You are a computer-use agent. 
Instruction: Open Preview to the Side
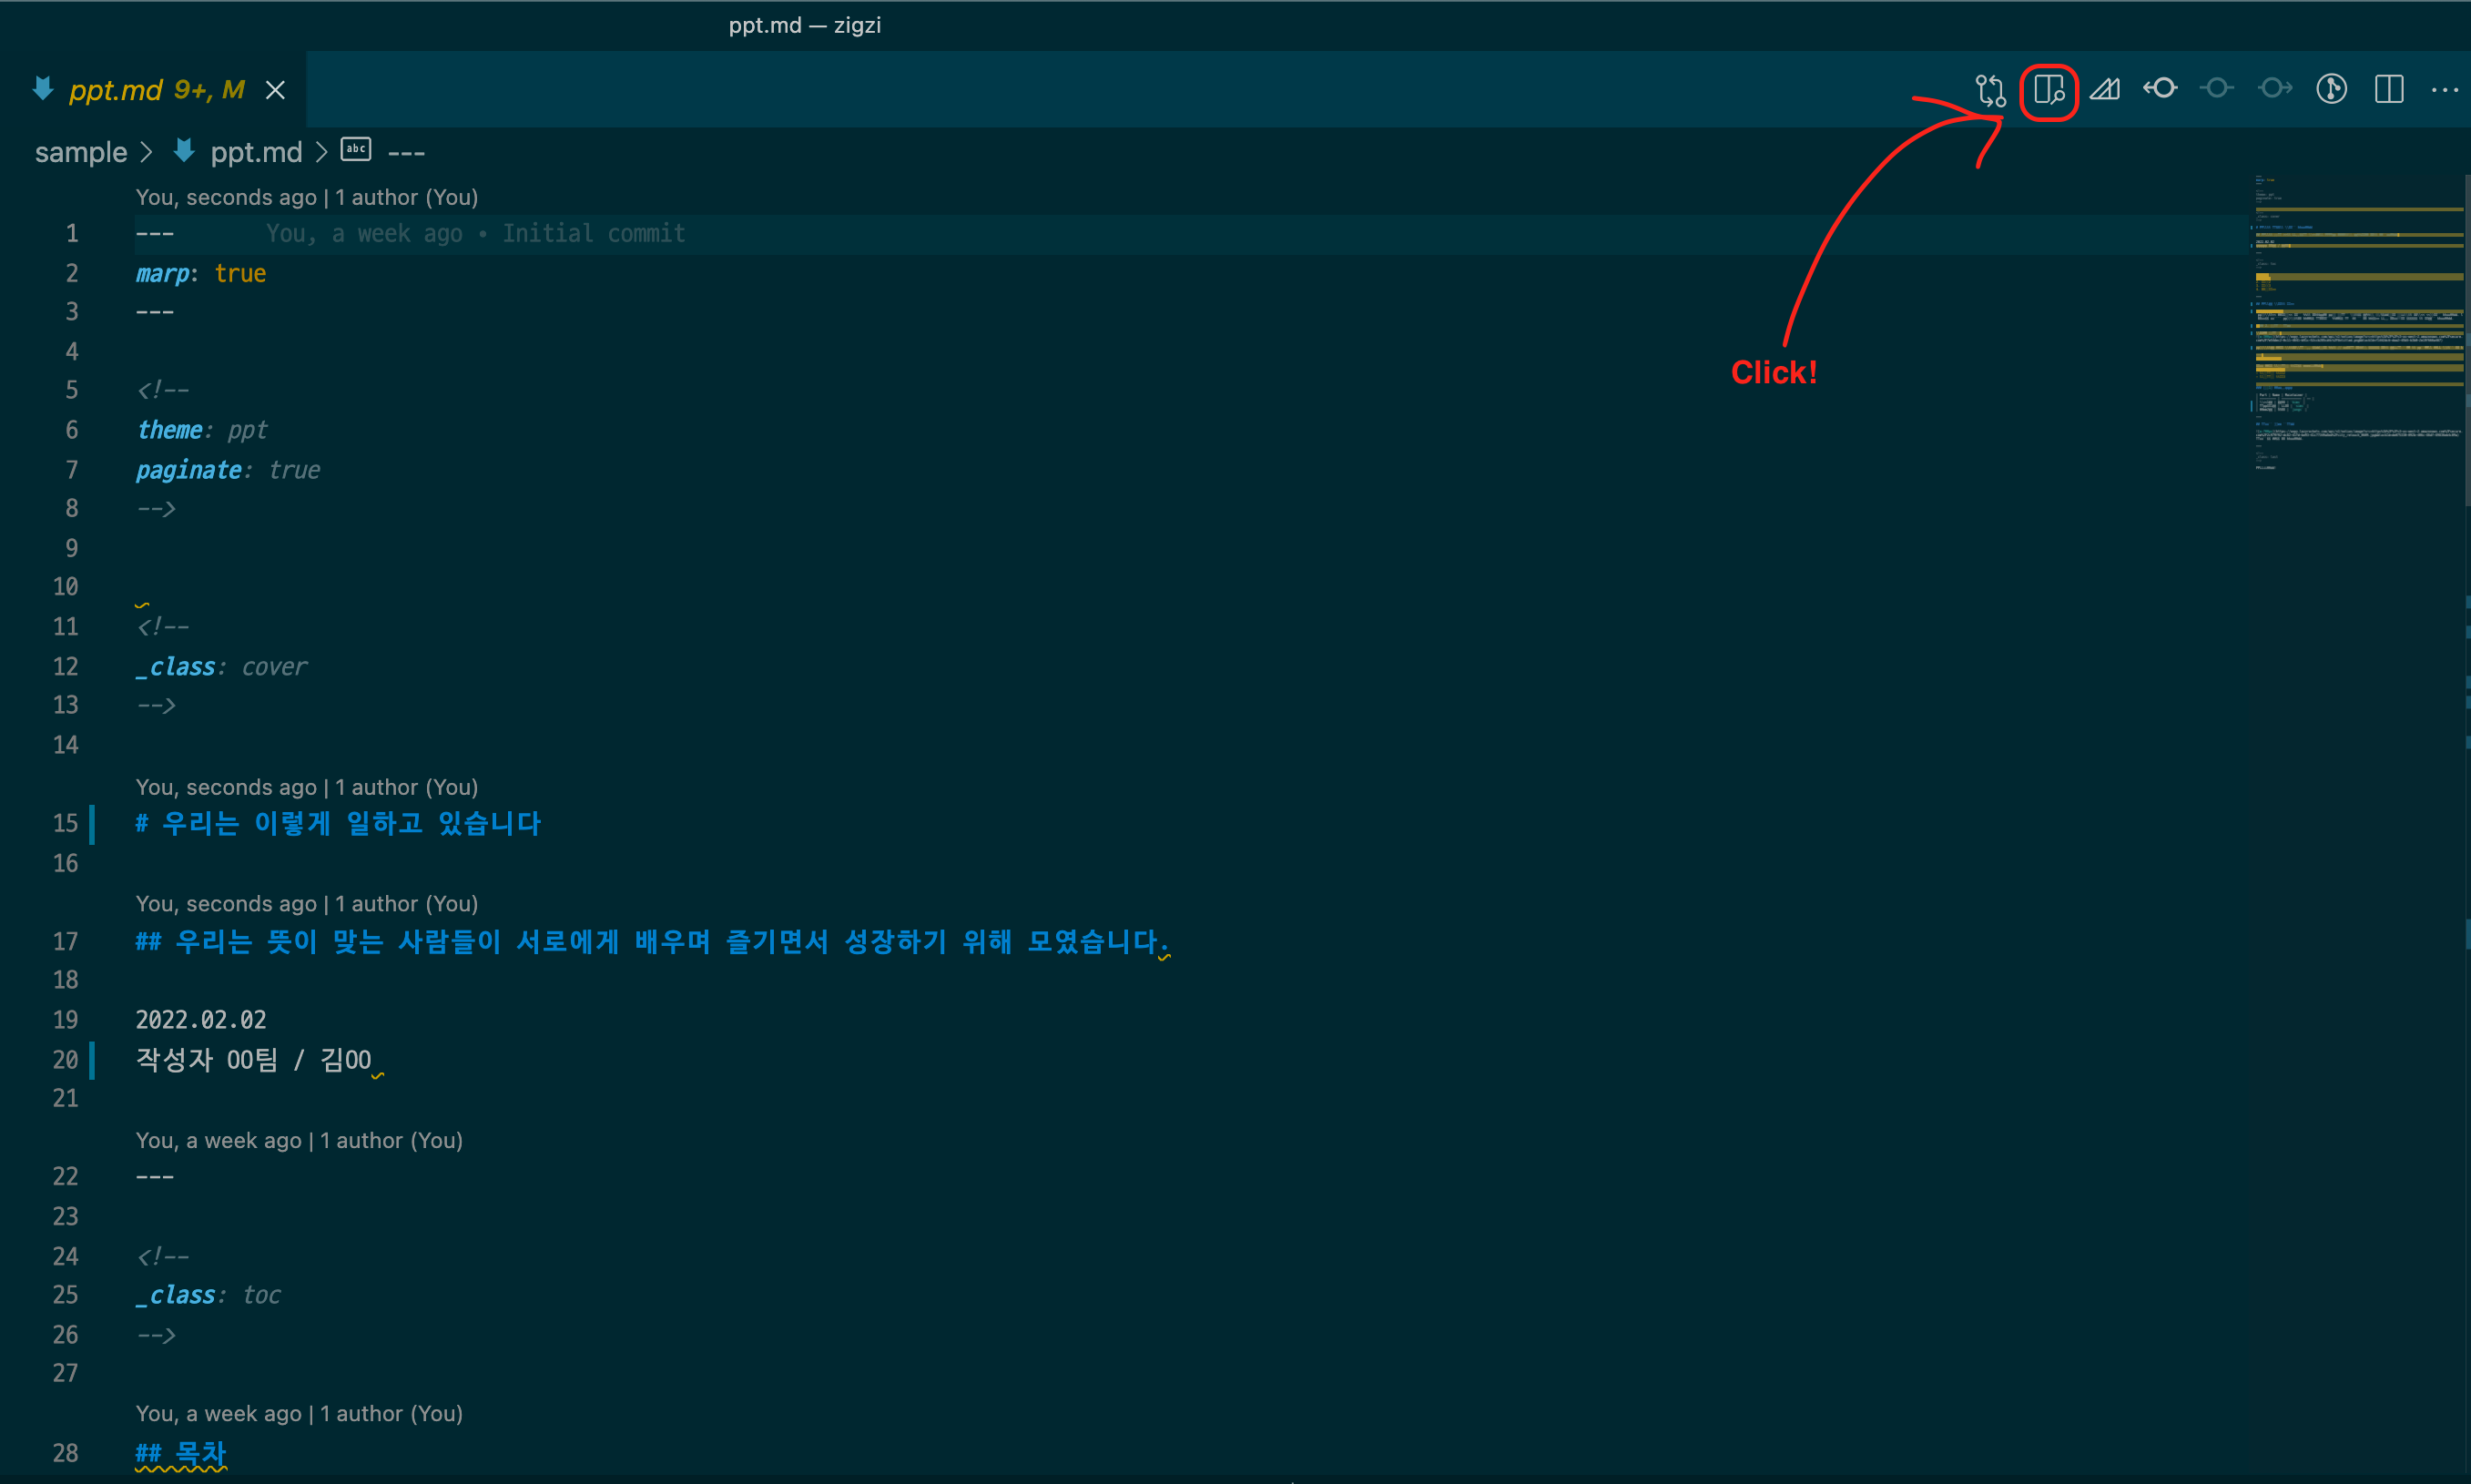pos(2048,90)
